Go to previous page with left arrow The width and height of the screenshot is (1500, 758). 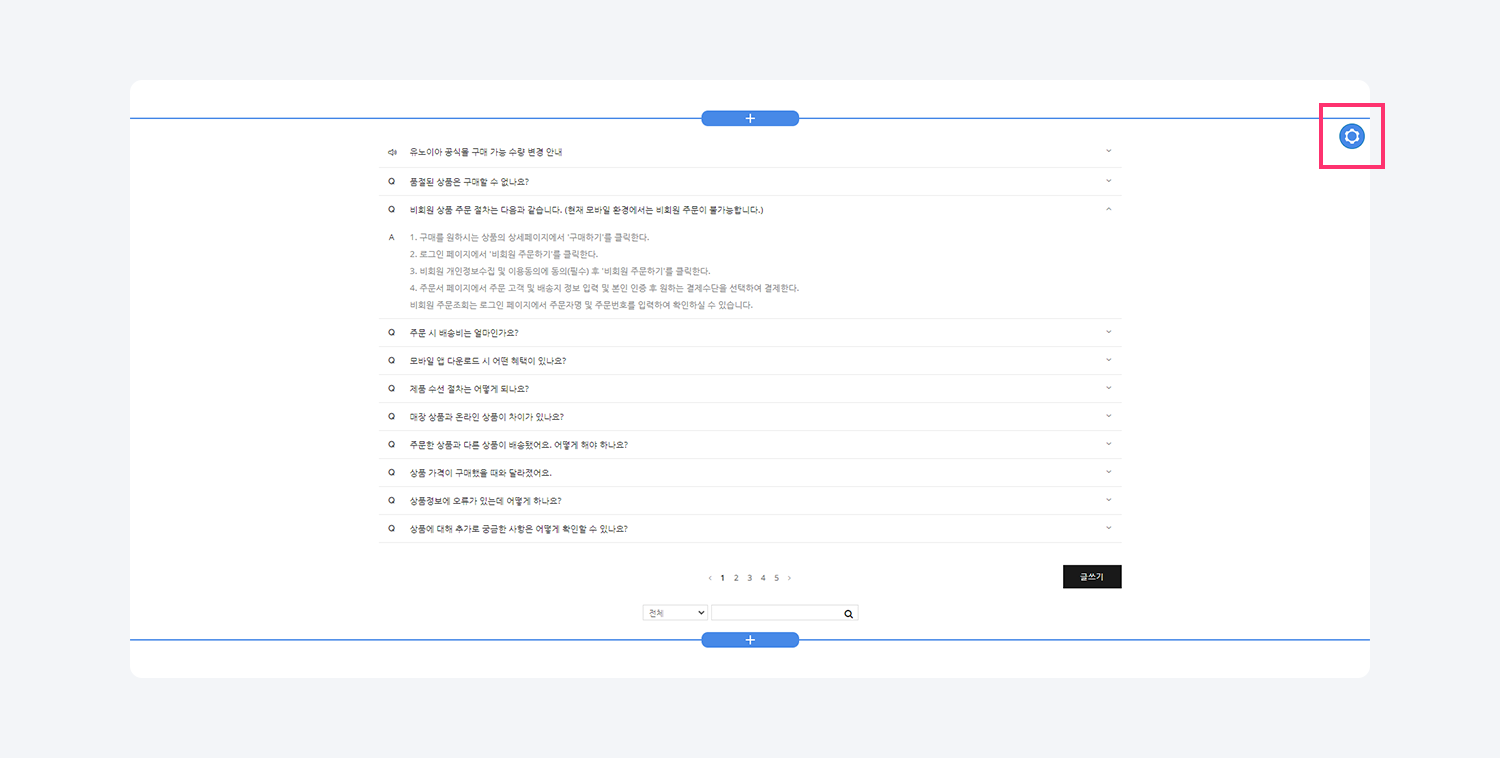(710, 578)
